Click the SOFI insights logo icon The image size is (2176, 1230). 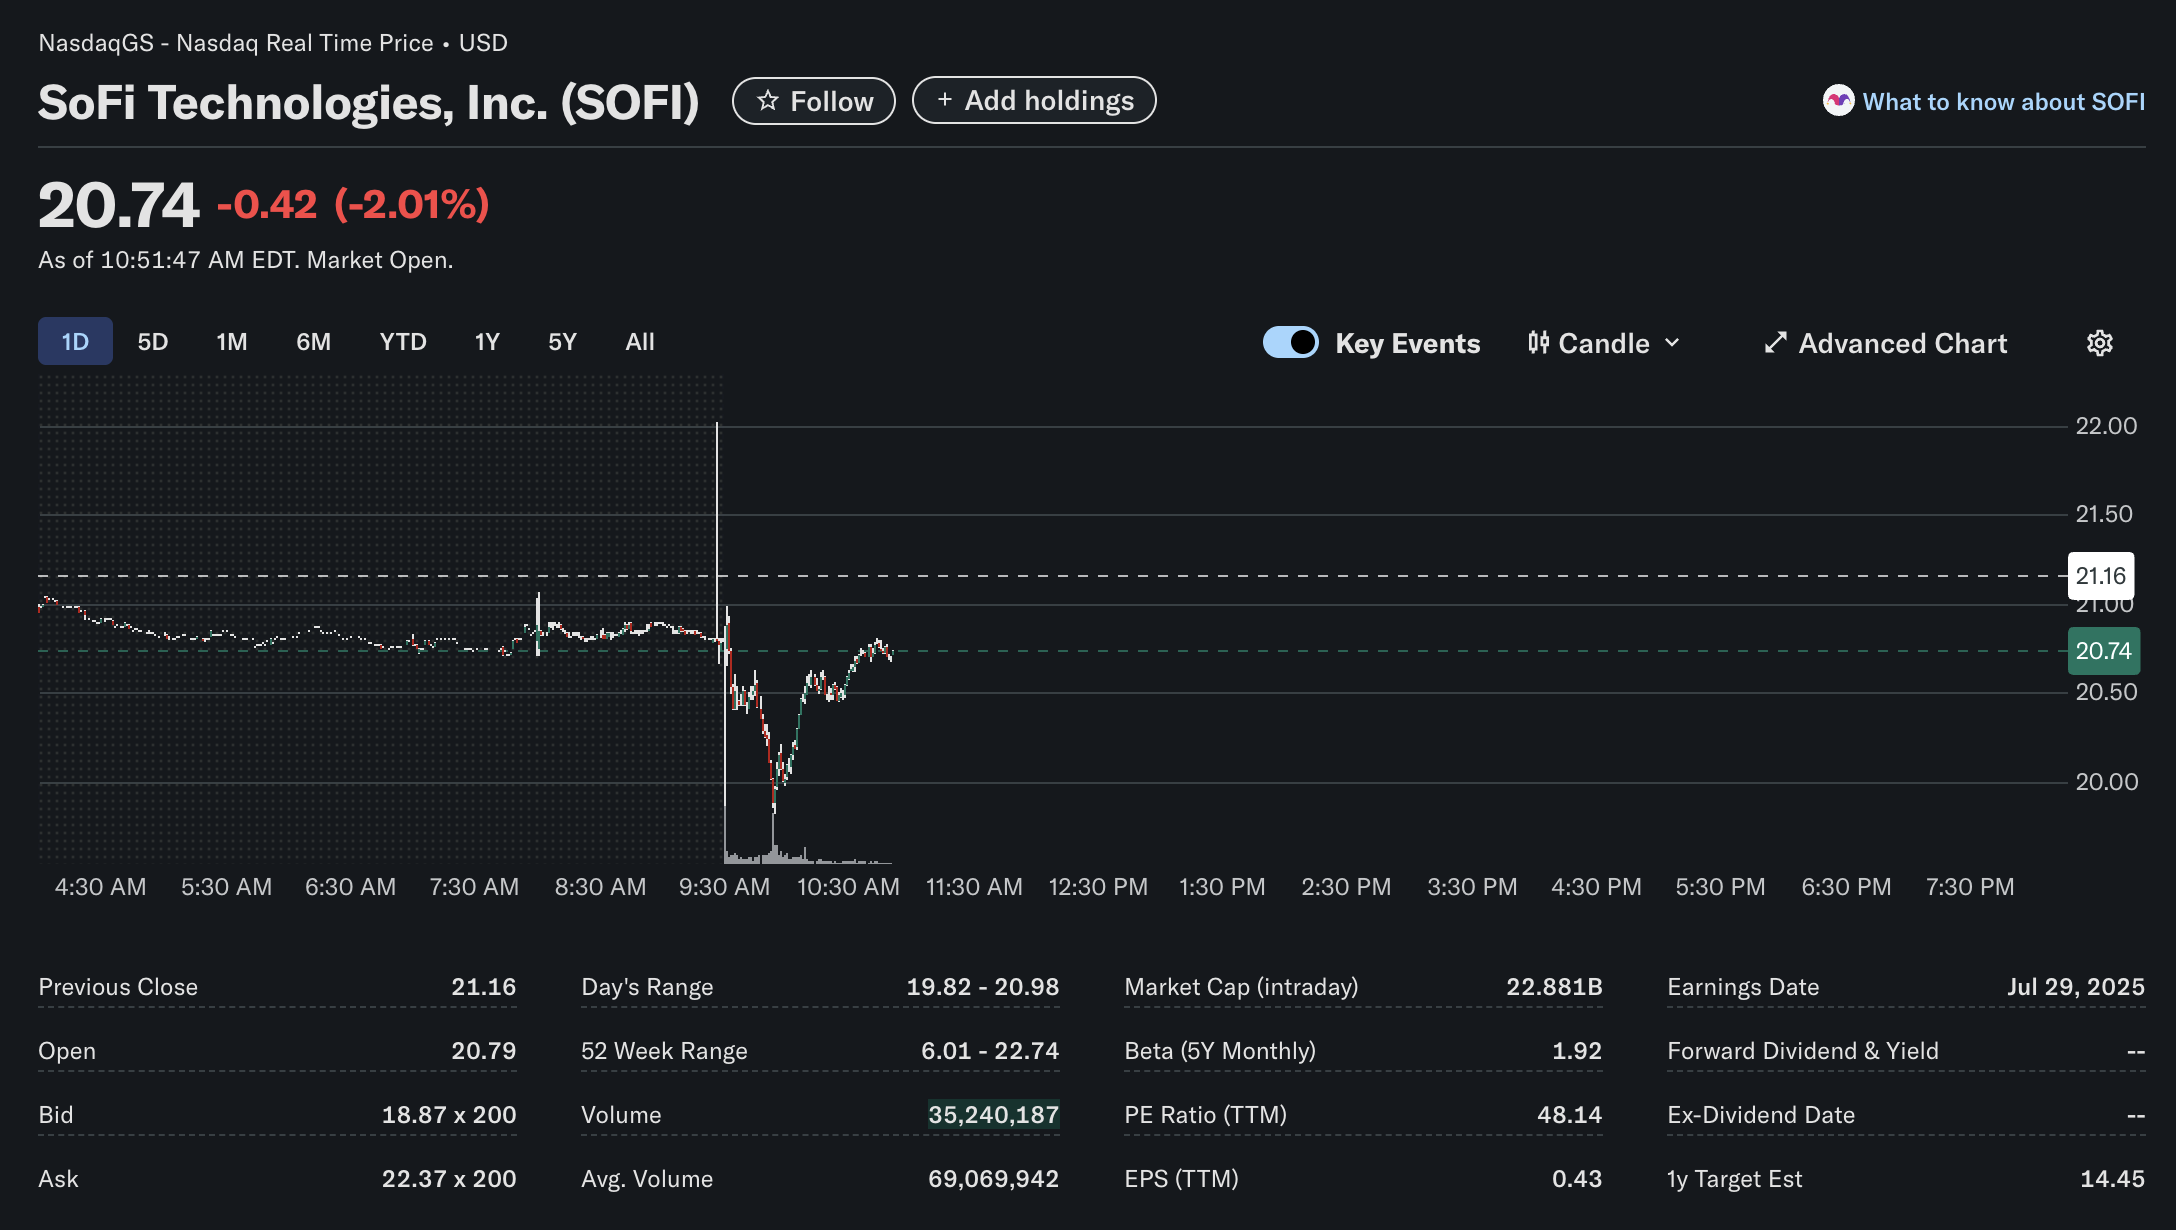click(x=1838, y=101)
